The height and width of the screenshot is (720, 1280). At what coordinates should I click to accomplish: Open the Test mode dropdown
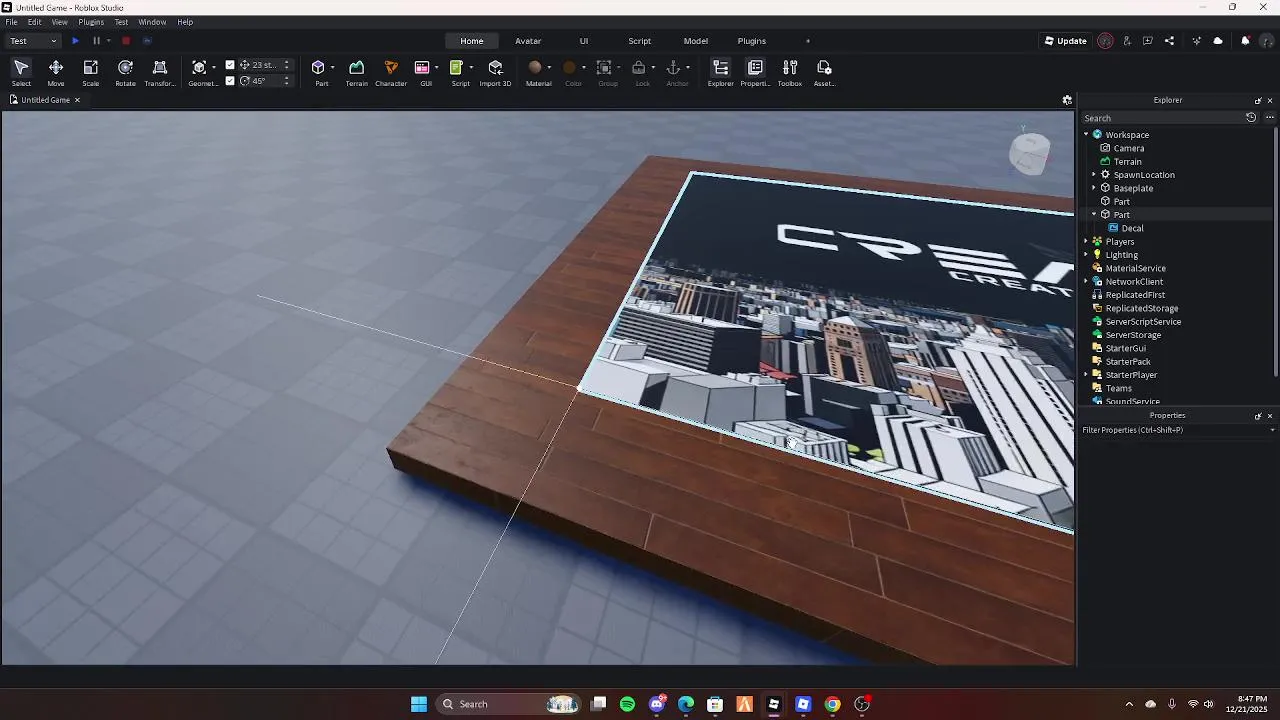click(34, 41)
